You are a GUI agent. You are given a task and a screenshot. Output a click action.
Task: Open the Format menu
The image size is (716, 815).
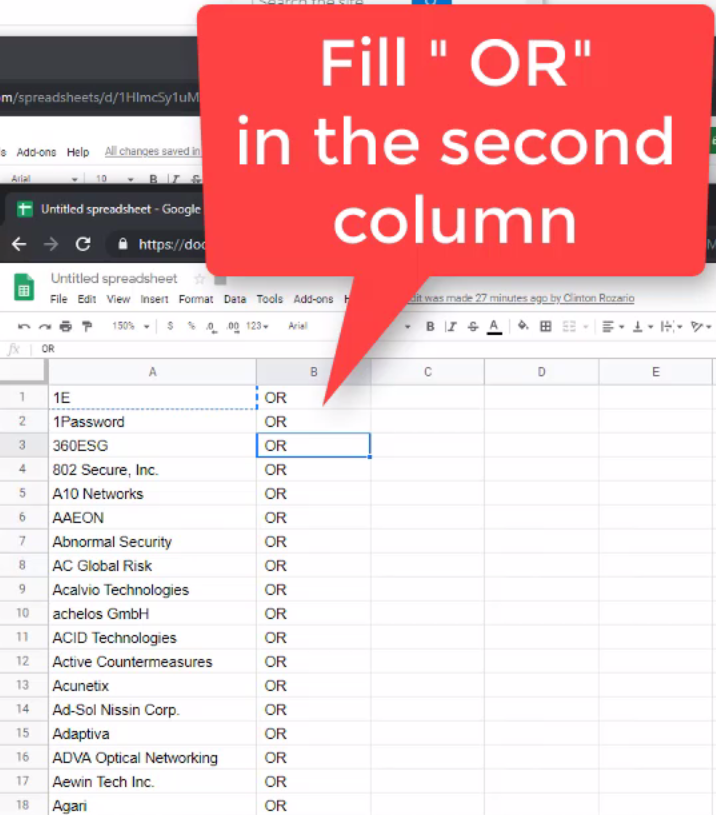(196, 299)
